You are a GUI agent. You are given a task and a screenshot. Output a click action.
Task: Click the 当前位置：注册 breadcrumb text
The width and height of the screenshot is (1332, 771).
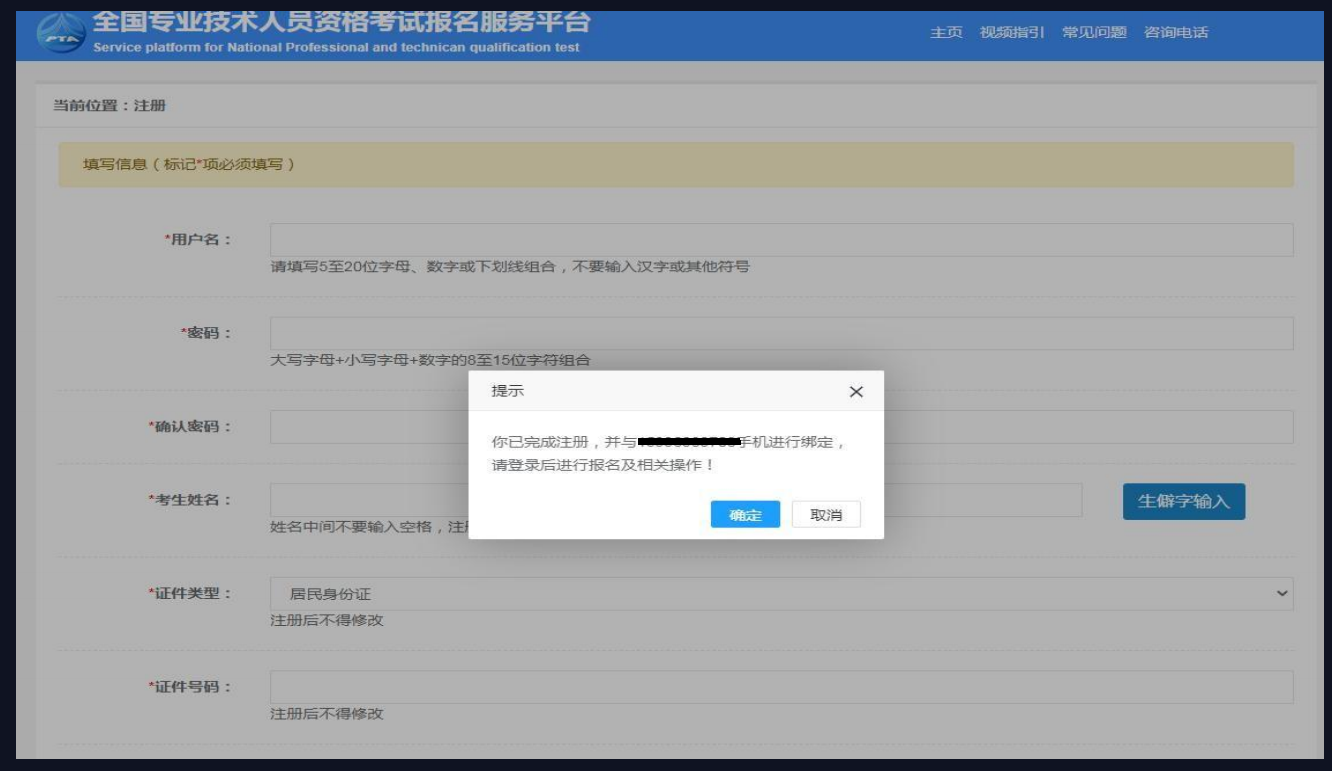coord(109,106)
